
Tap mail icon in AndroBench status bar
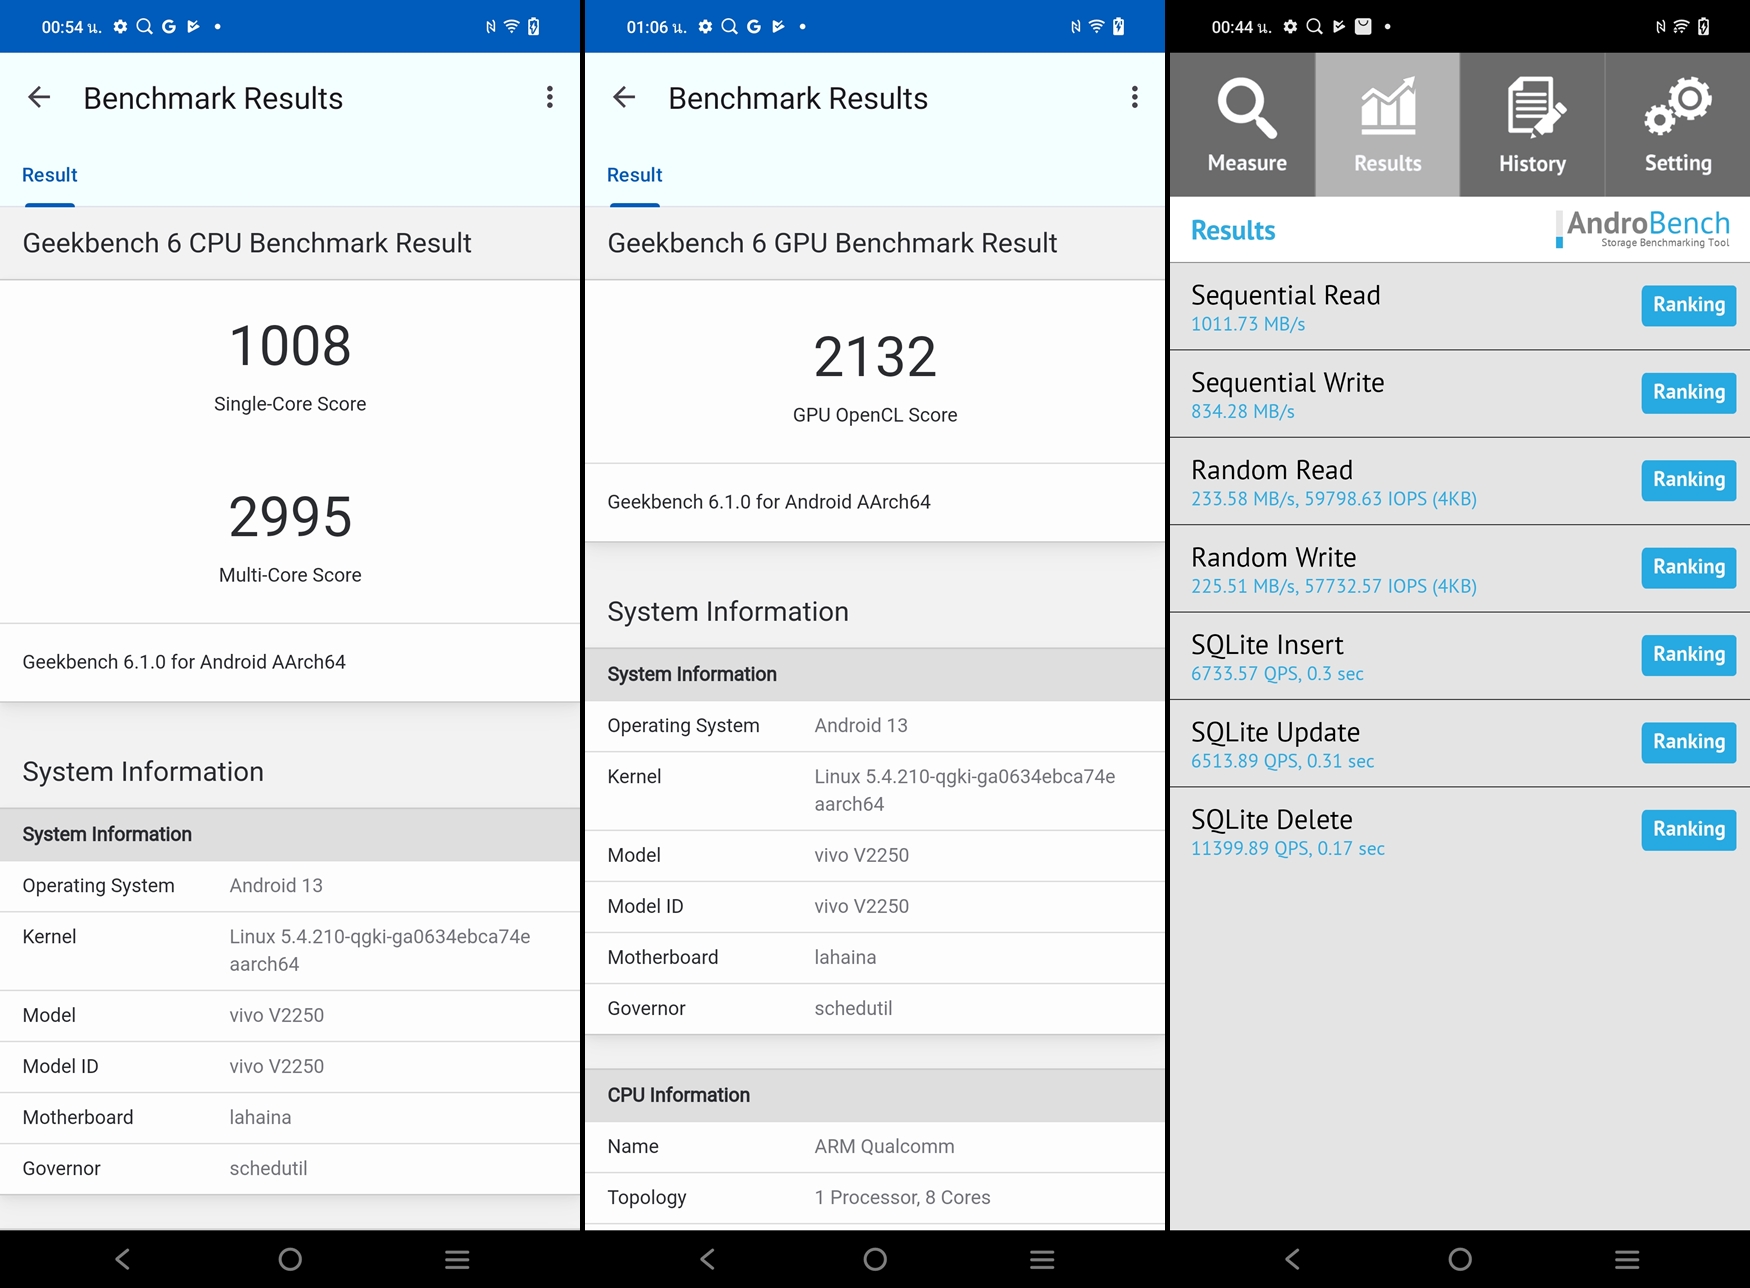(1363, 27)
